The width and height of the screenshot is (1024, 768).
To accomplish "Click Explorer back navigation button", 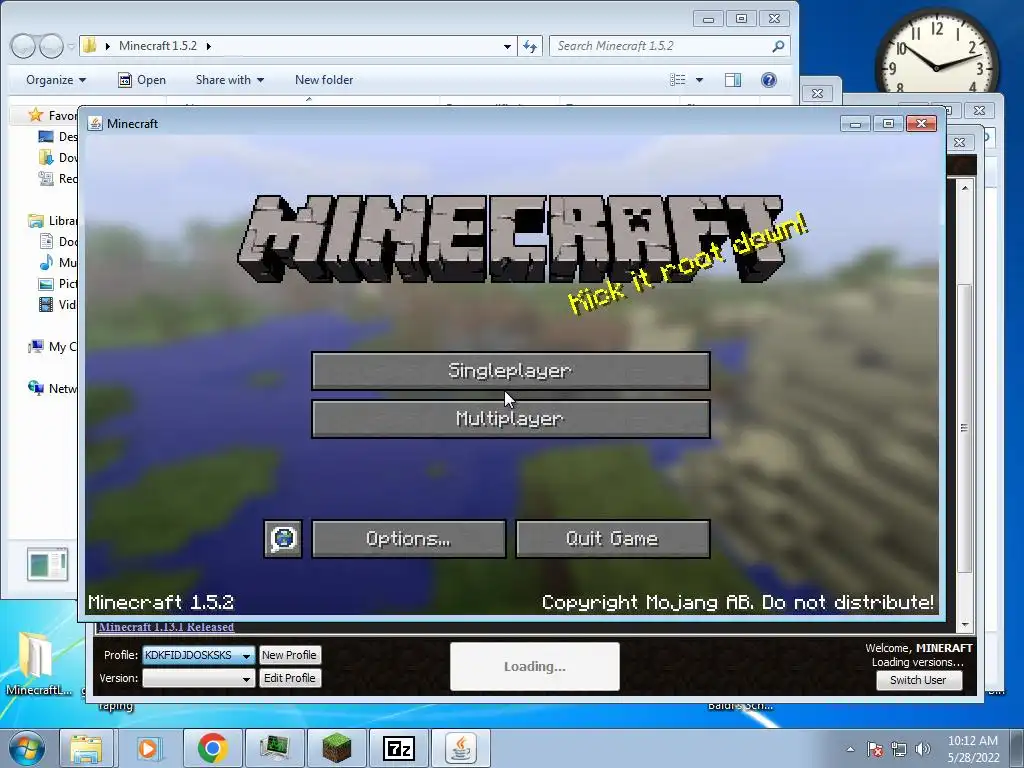I will [23, 46].
